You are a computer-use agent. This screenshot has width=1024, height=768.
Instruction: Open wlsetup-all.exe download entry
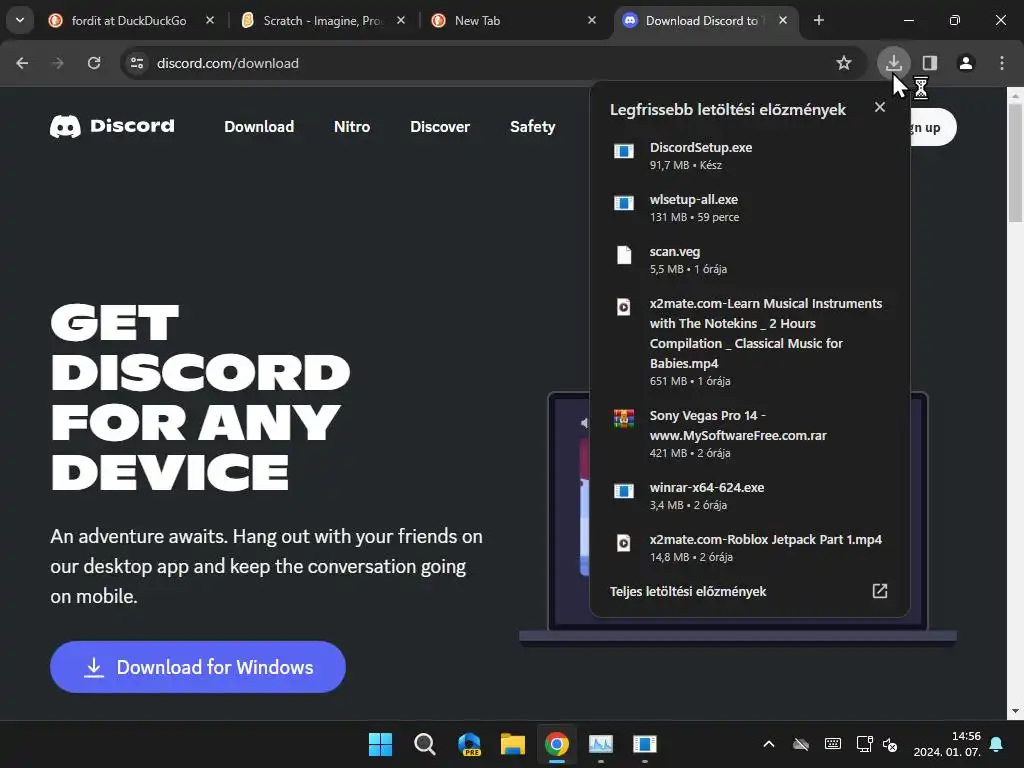pos(750,208)
